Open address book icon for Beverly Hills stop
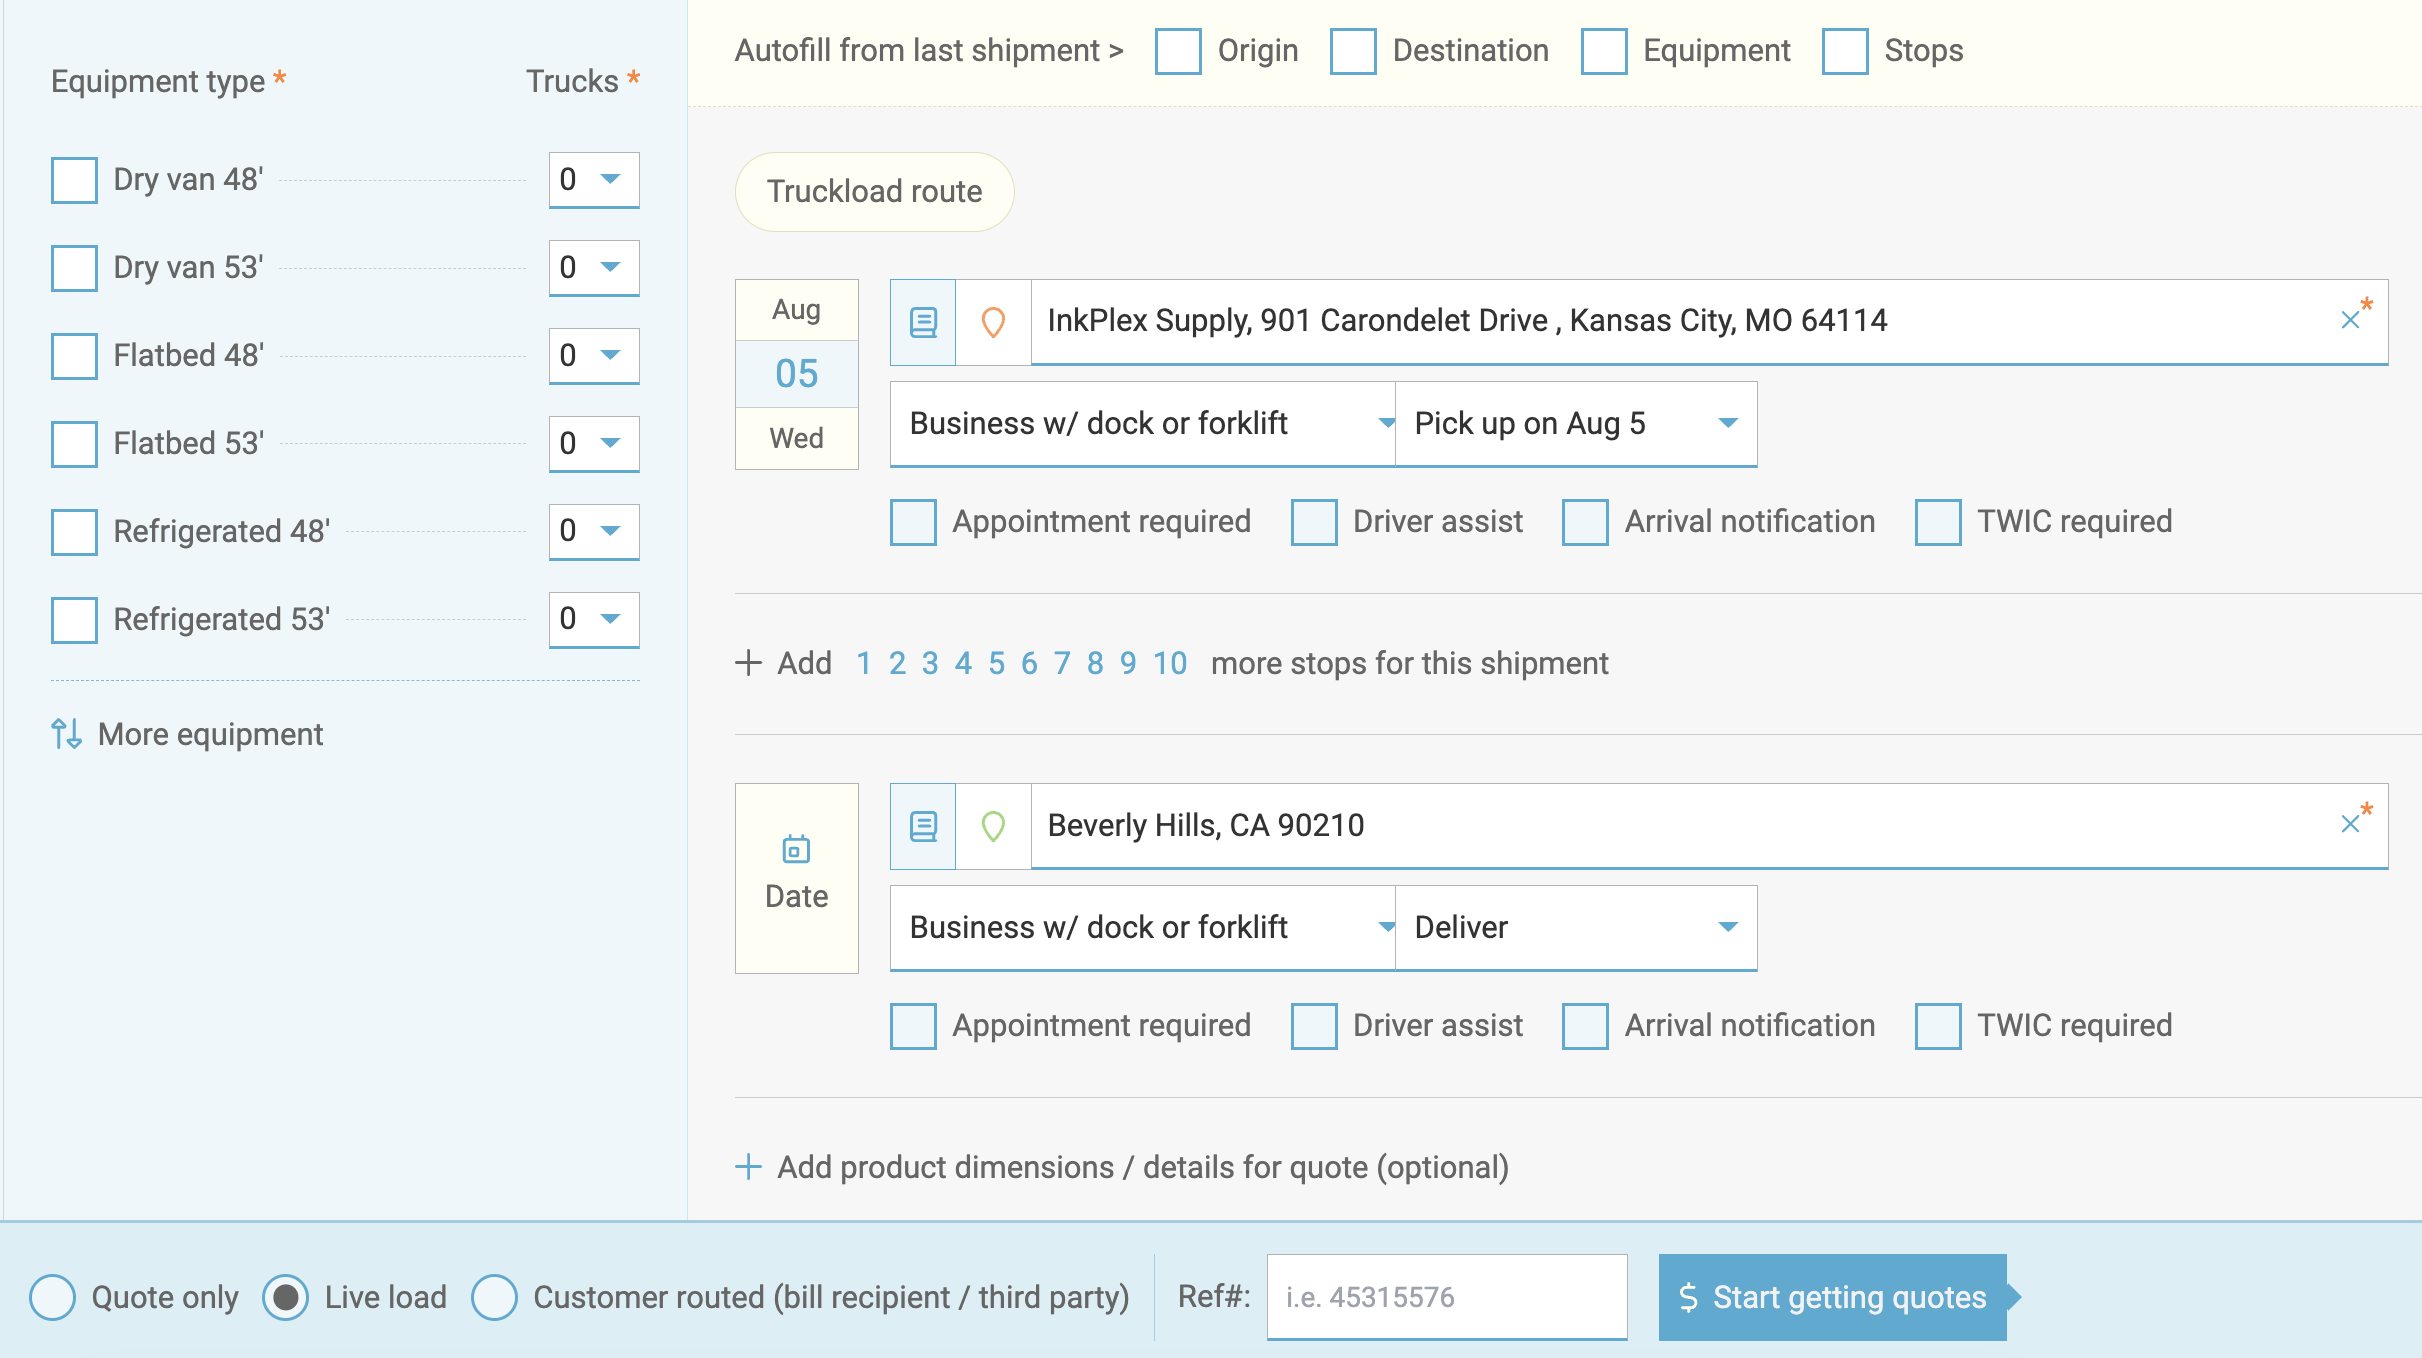Image resolution: width=2422 pixels, height=1358 pixels. tap(923, 826)
